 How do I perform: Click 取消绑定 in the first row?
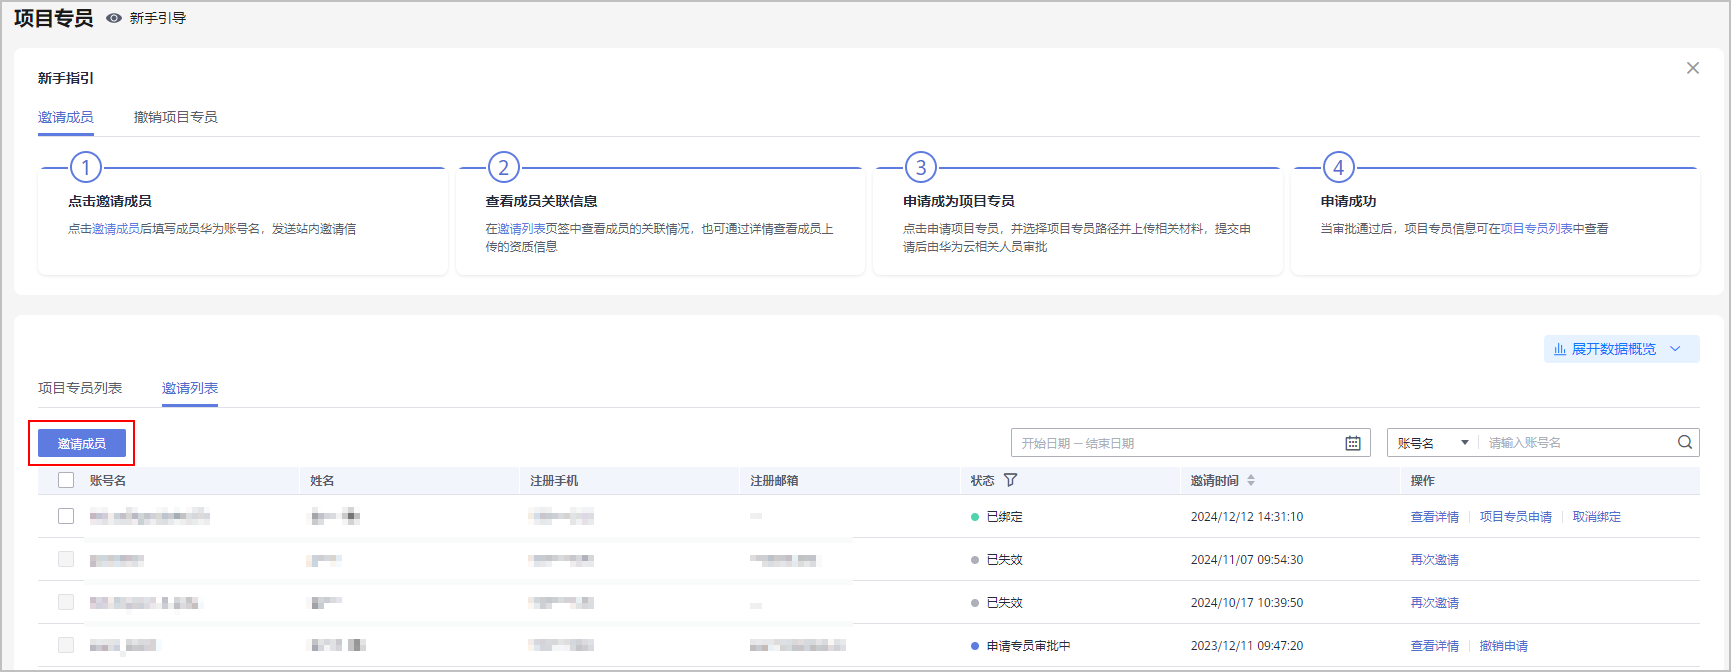coord(1597,517)
